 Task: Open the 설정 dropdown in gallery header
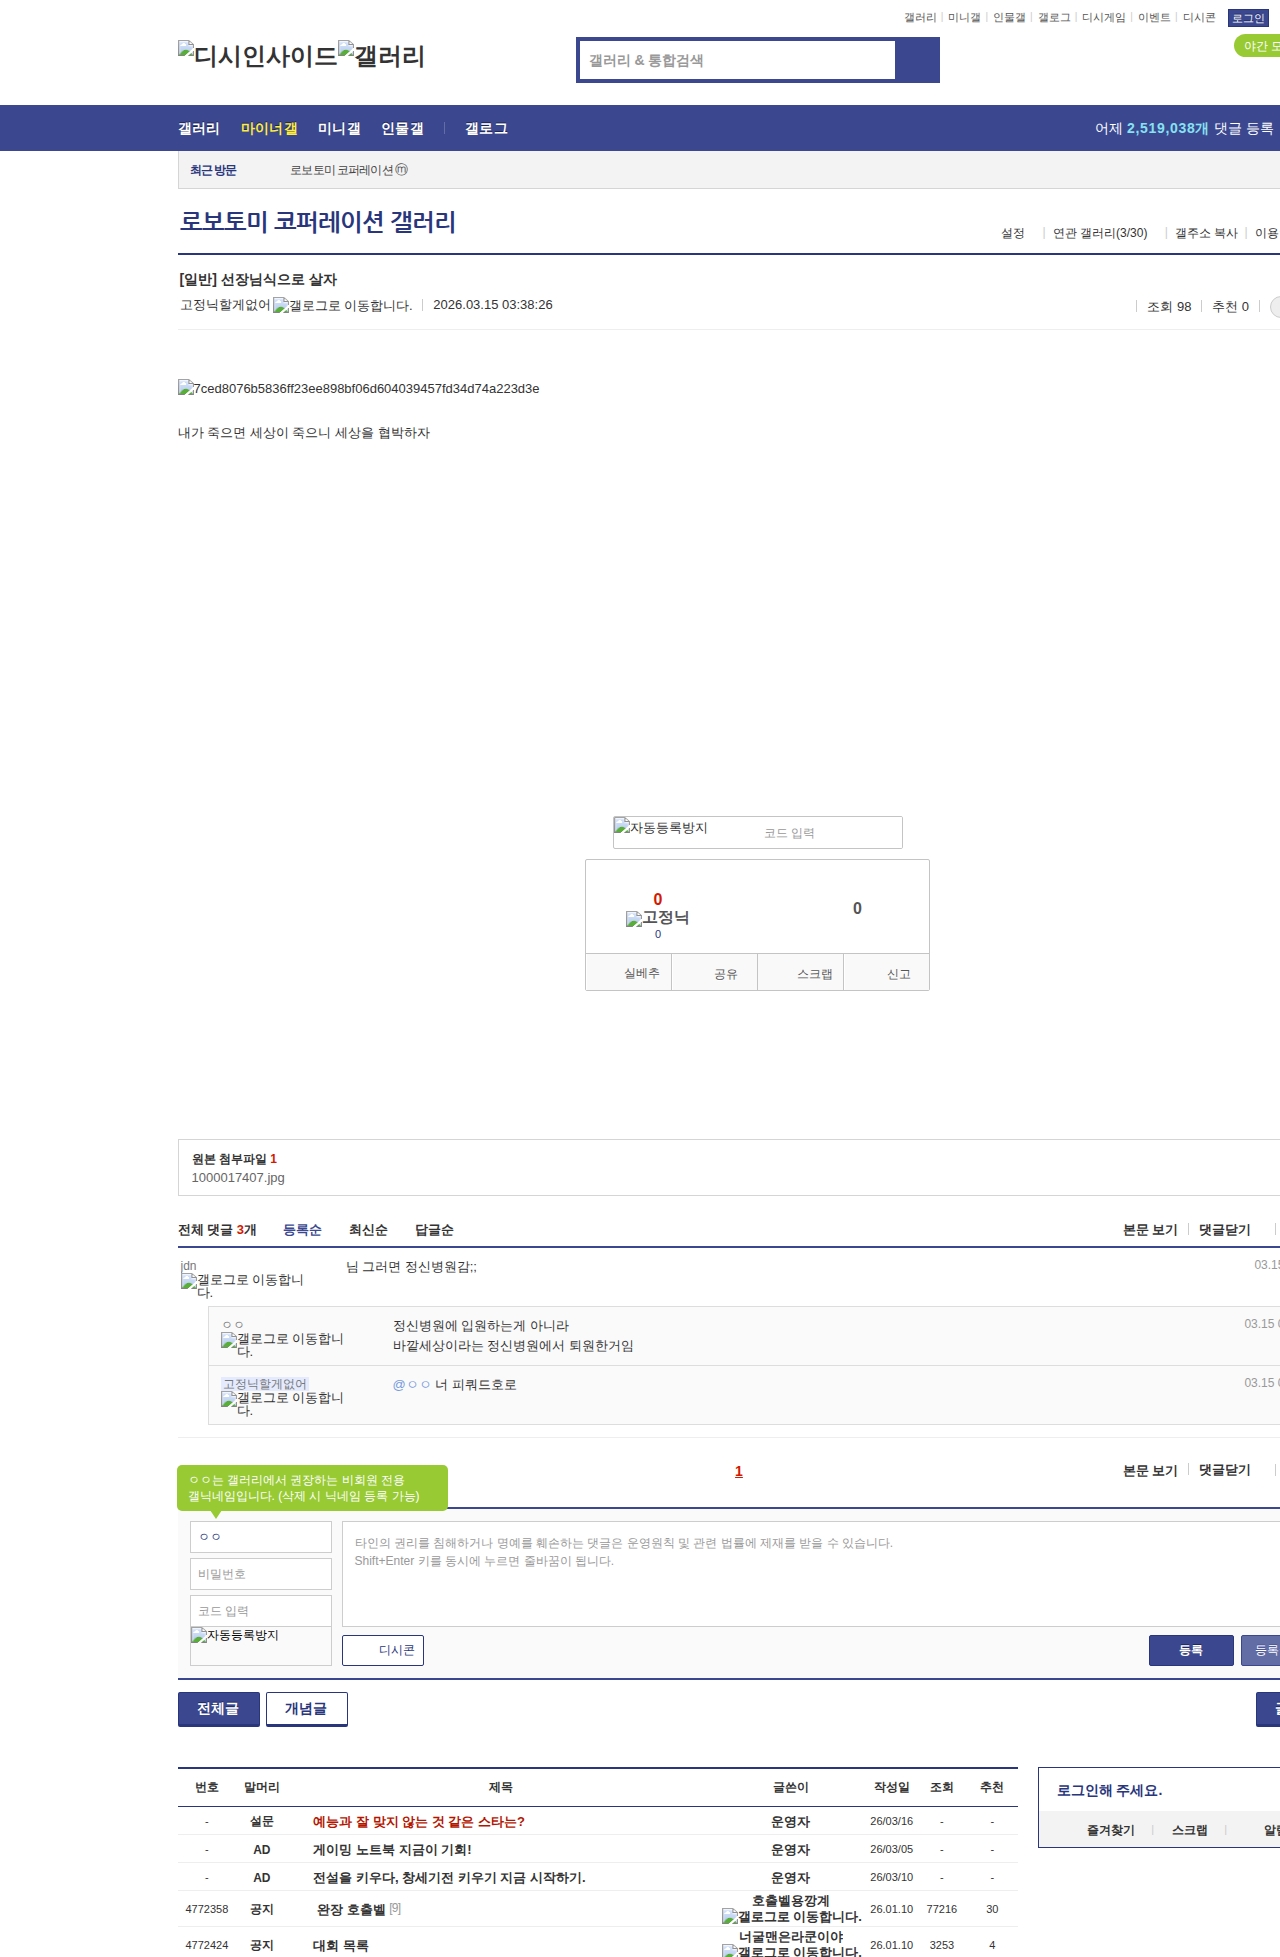coord(1013,233)
